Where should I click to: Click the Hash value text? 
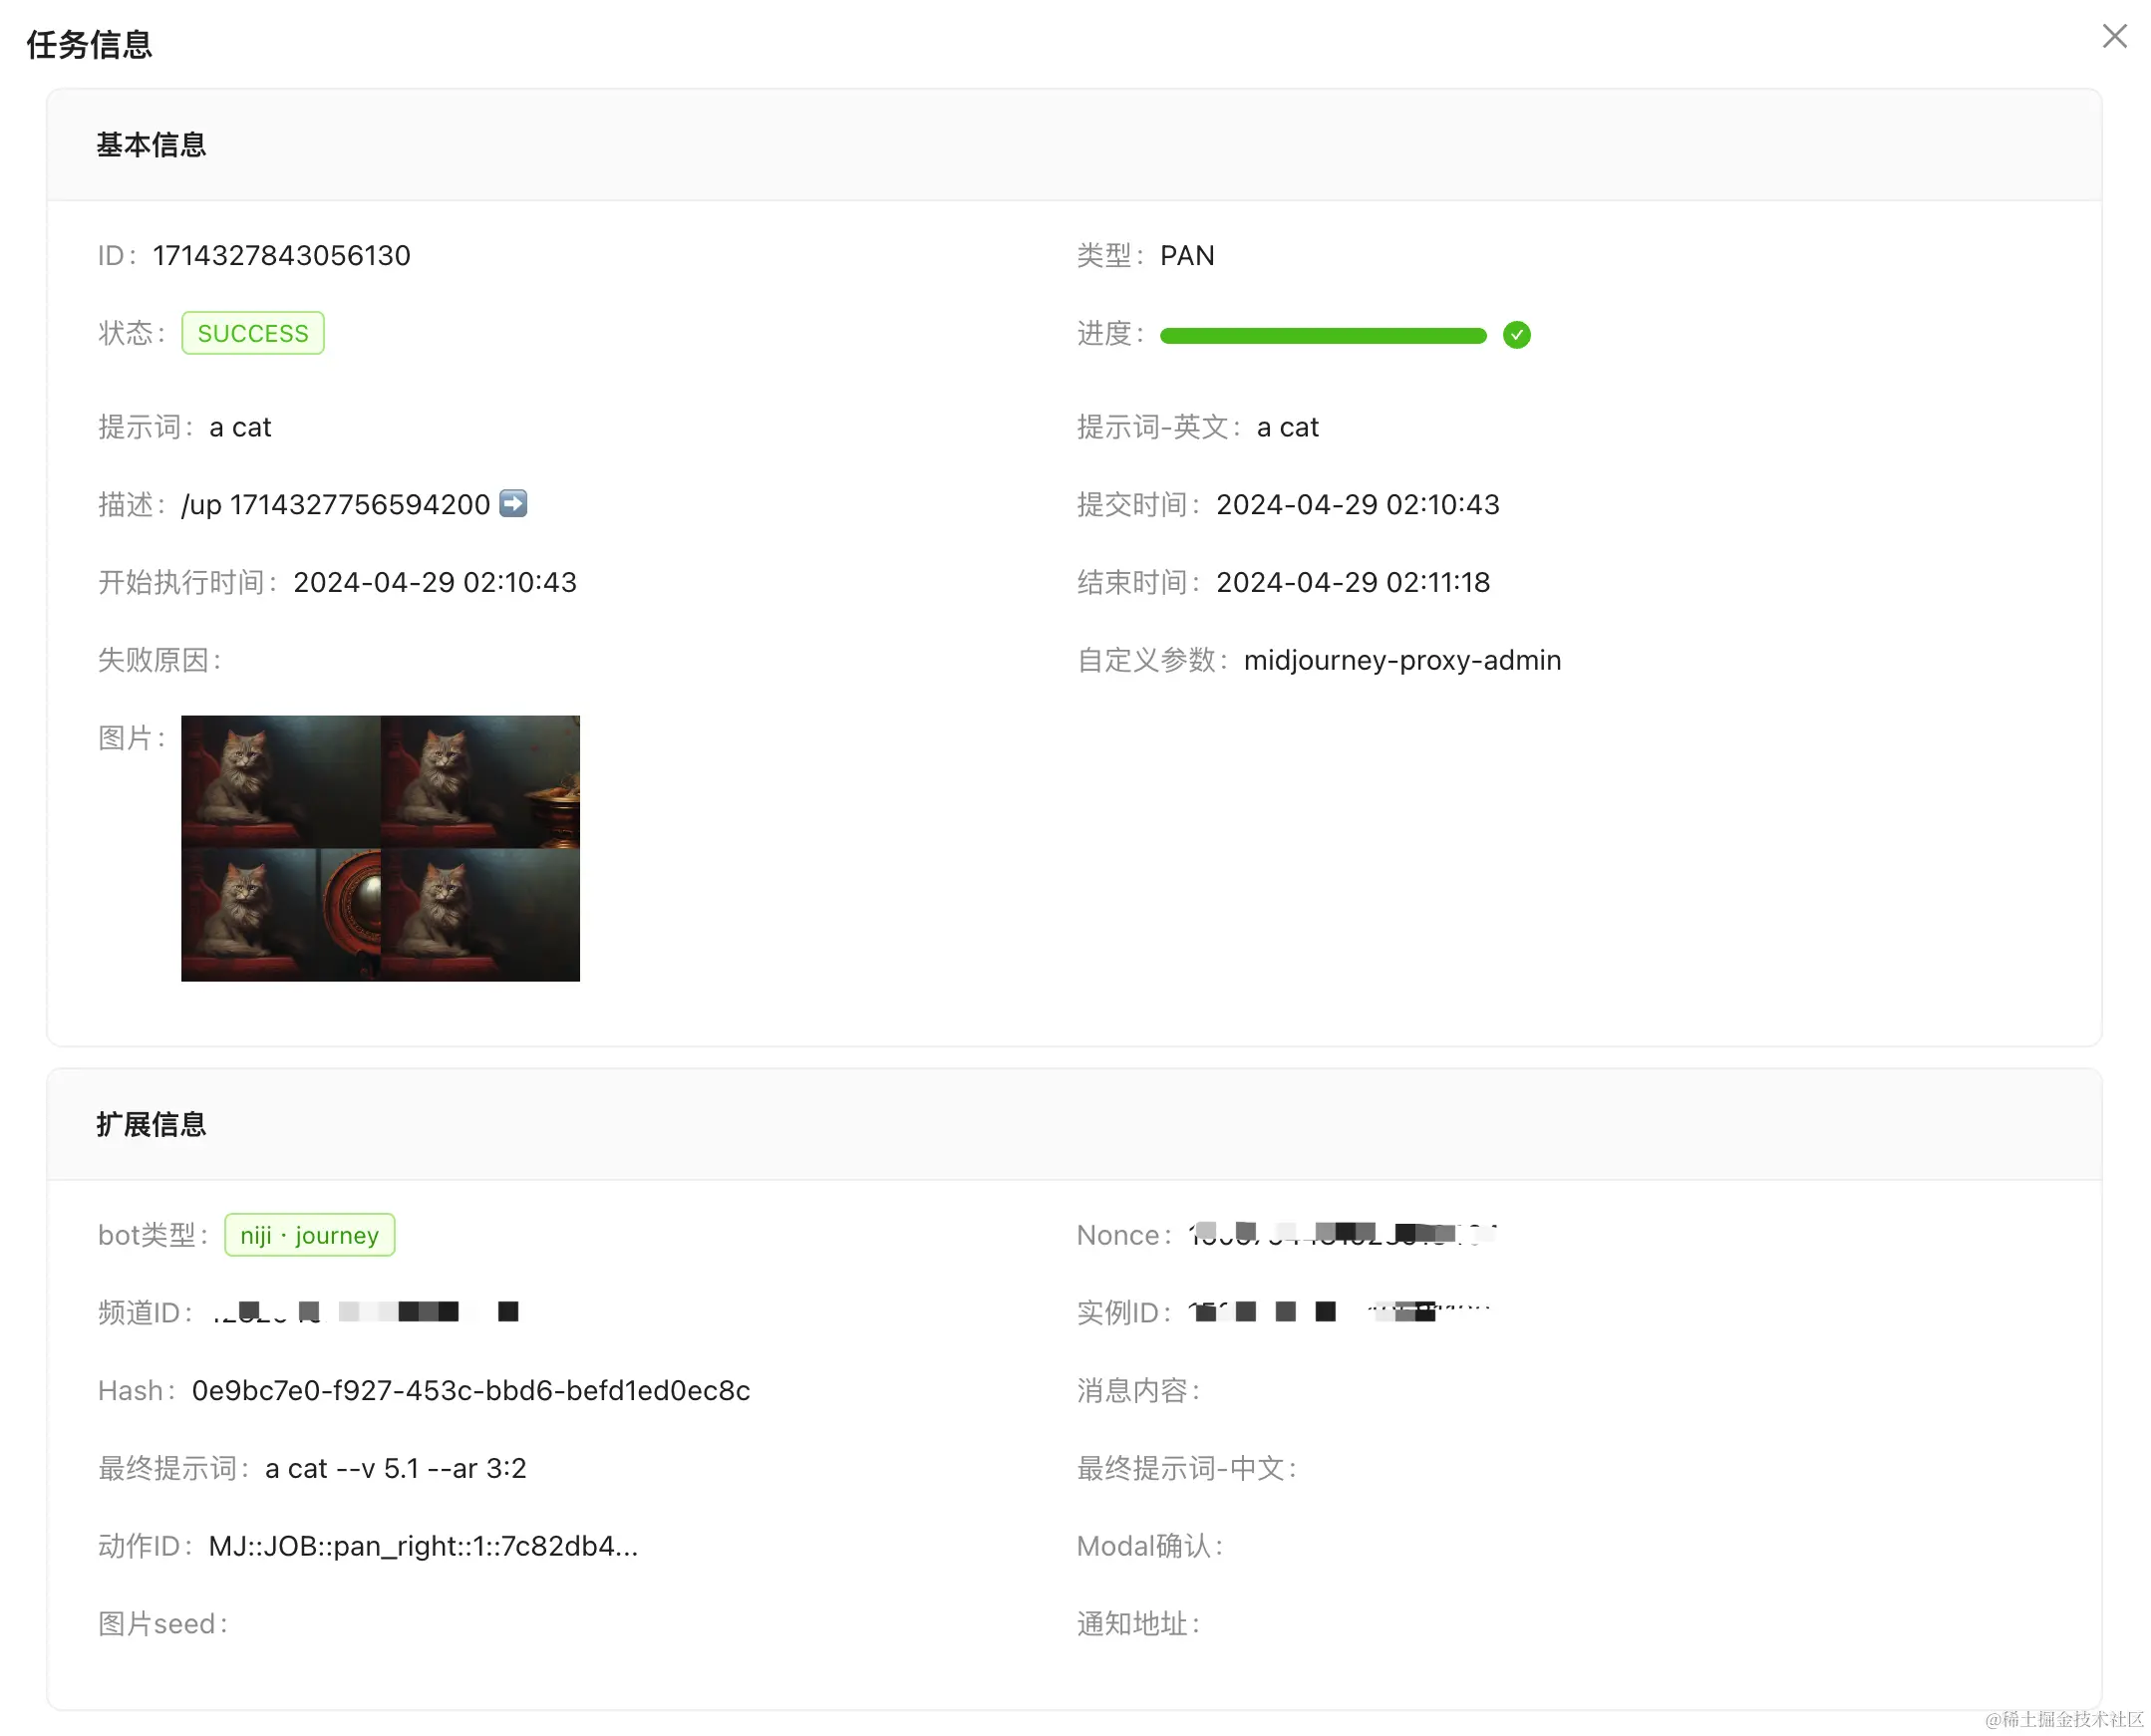coord(470,1391)
